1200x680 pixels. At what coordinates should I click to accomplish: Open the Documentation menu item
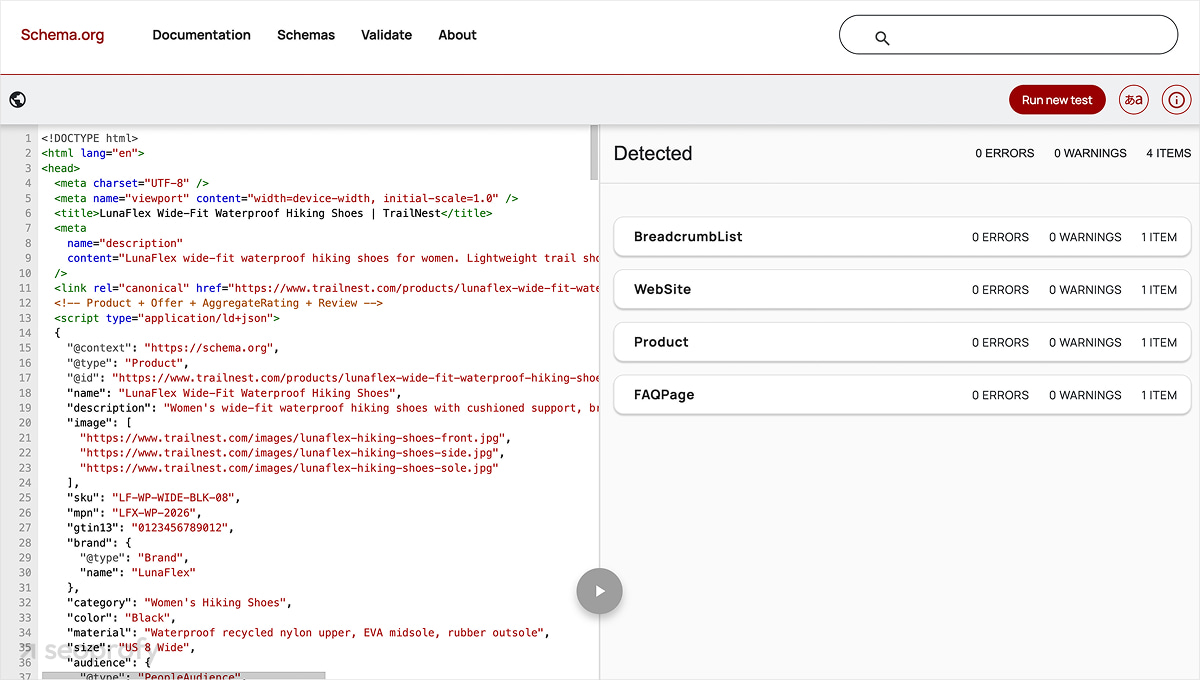coord(201,35)
